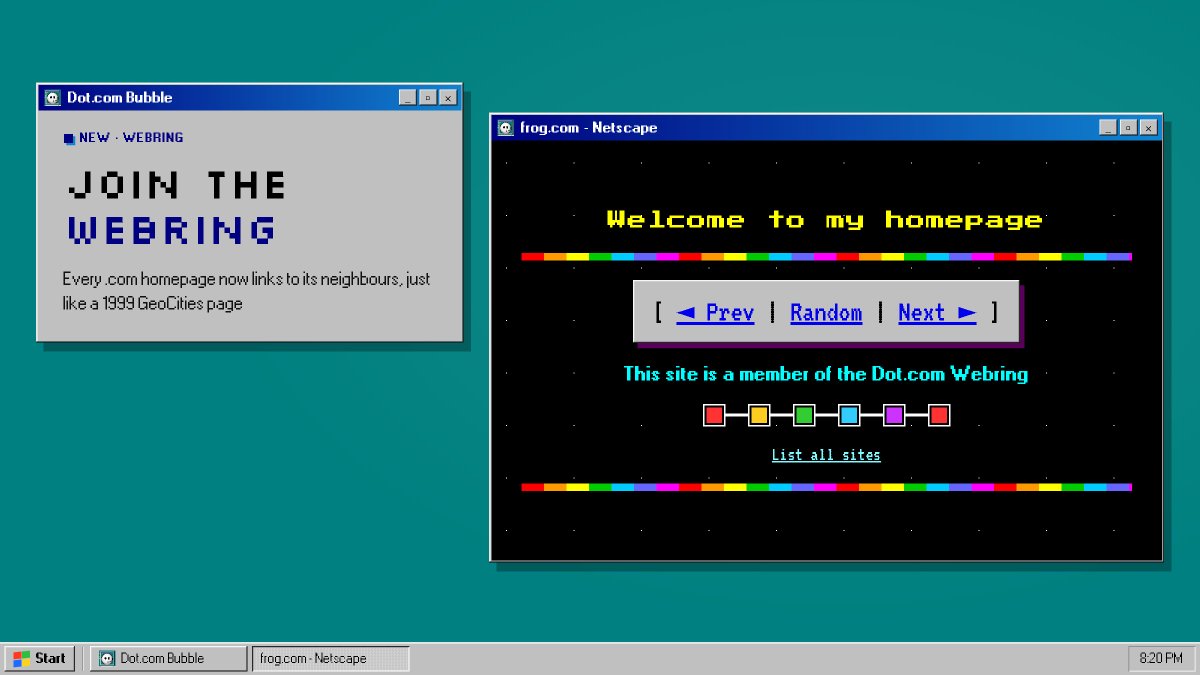Click the yellow webring square
Screen dimensions: 1200x675
click(759, 415)
